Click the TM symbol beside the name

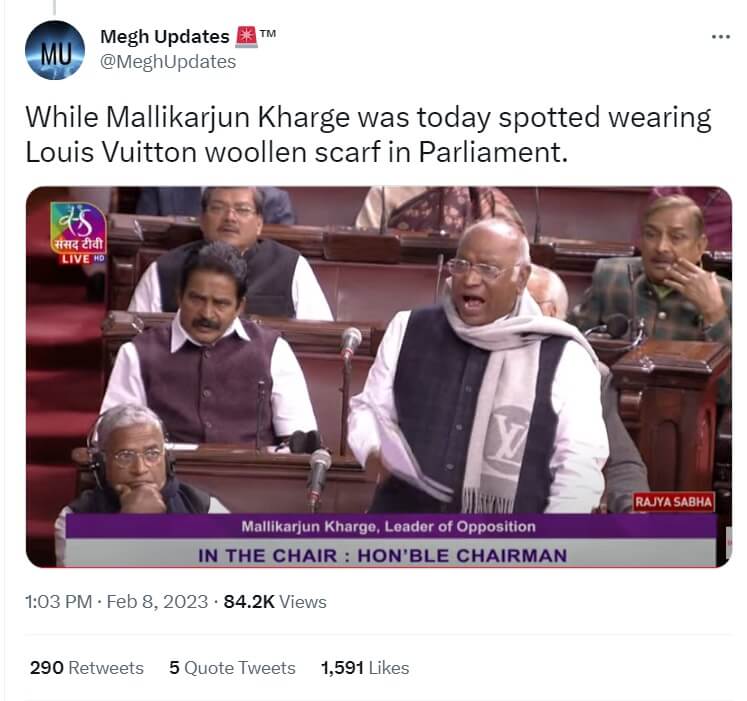tap(268, 33)
